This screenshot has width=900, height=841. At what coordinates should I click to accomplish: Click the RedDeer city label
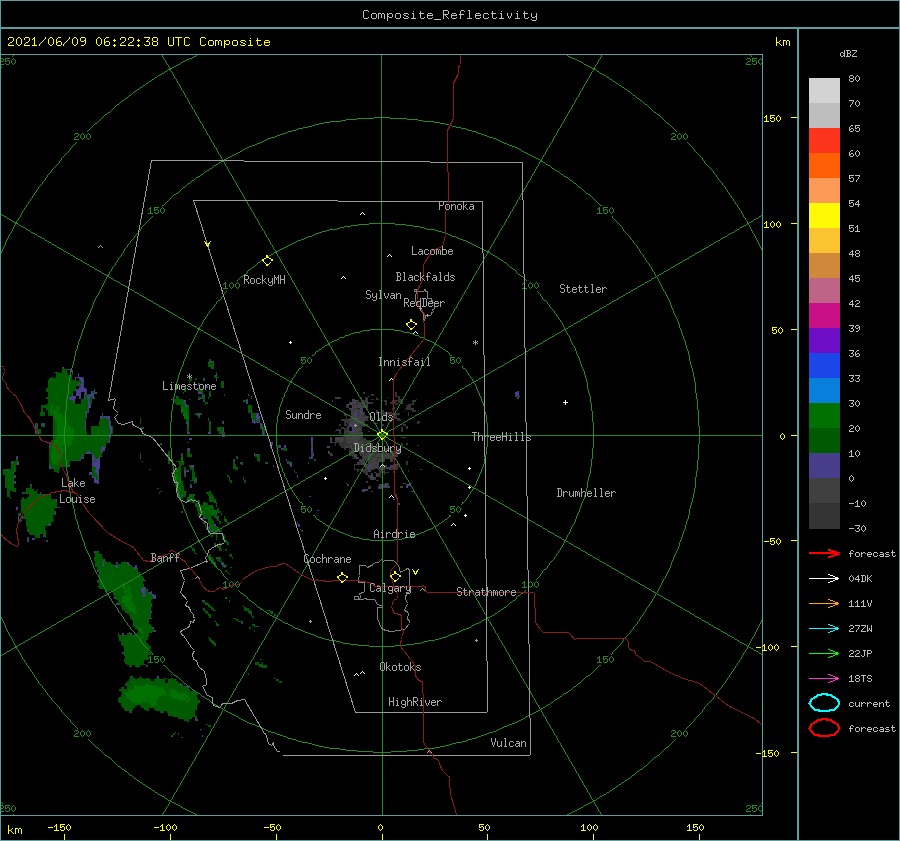(x=424, y=303)
